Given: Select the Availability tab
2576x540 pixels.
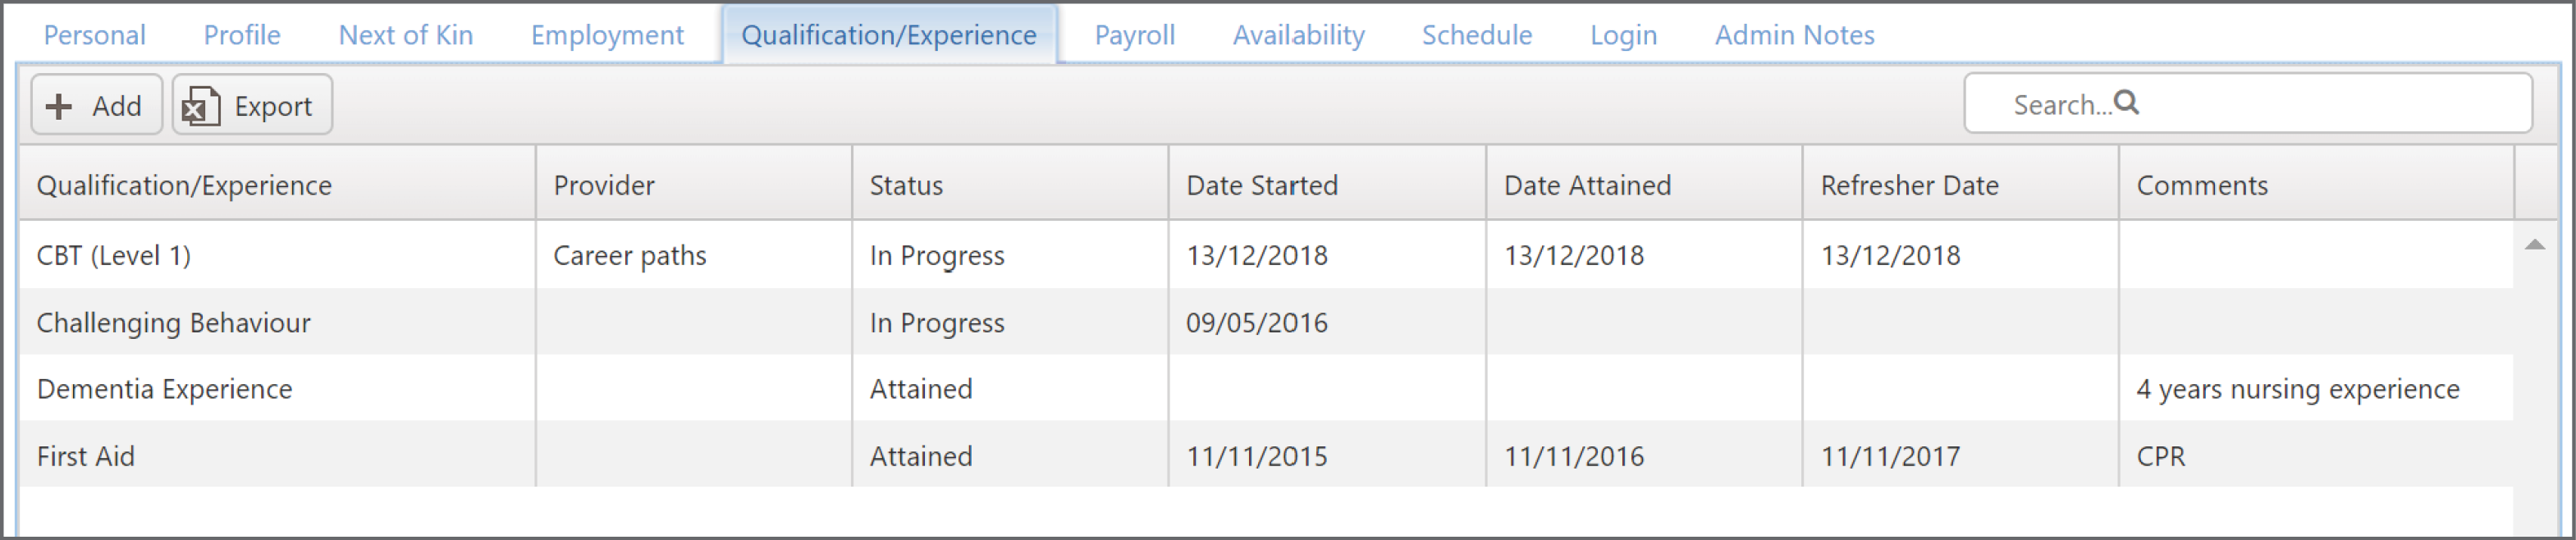Looking at the screenshot, I should 1298,35.
